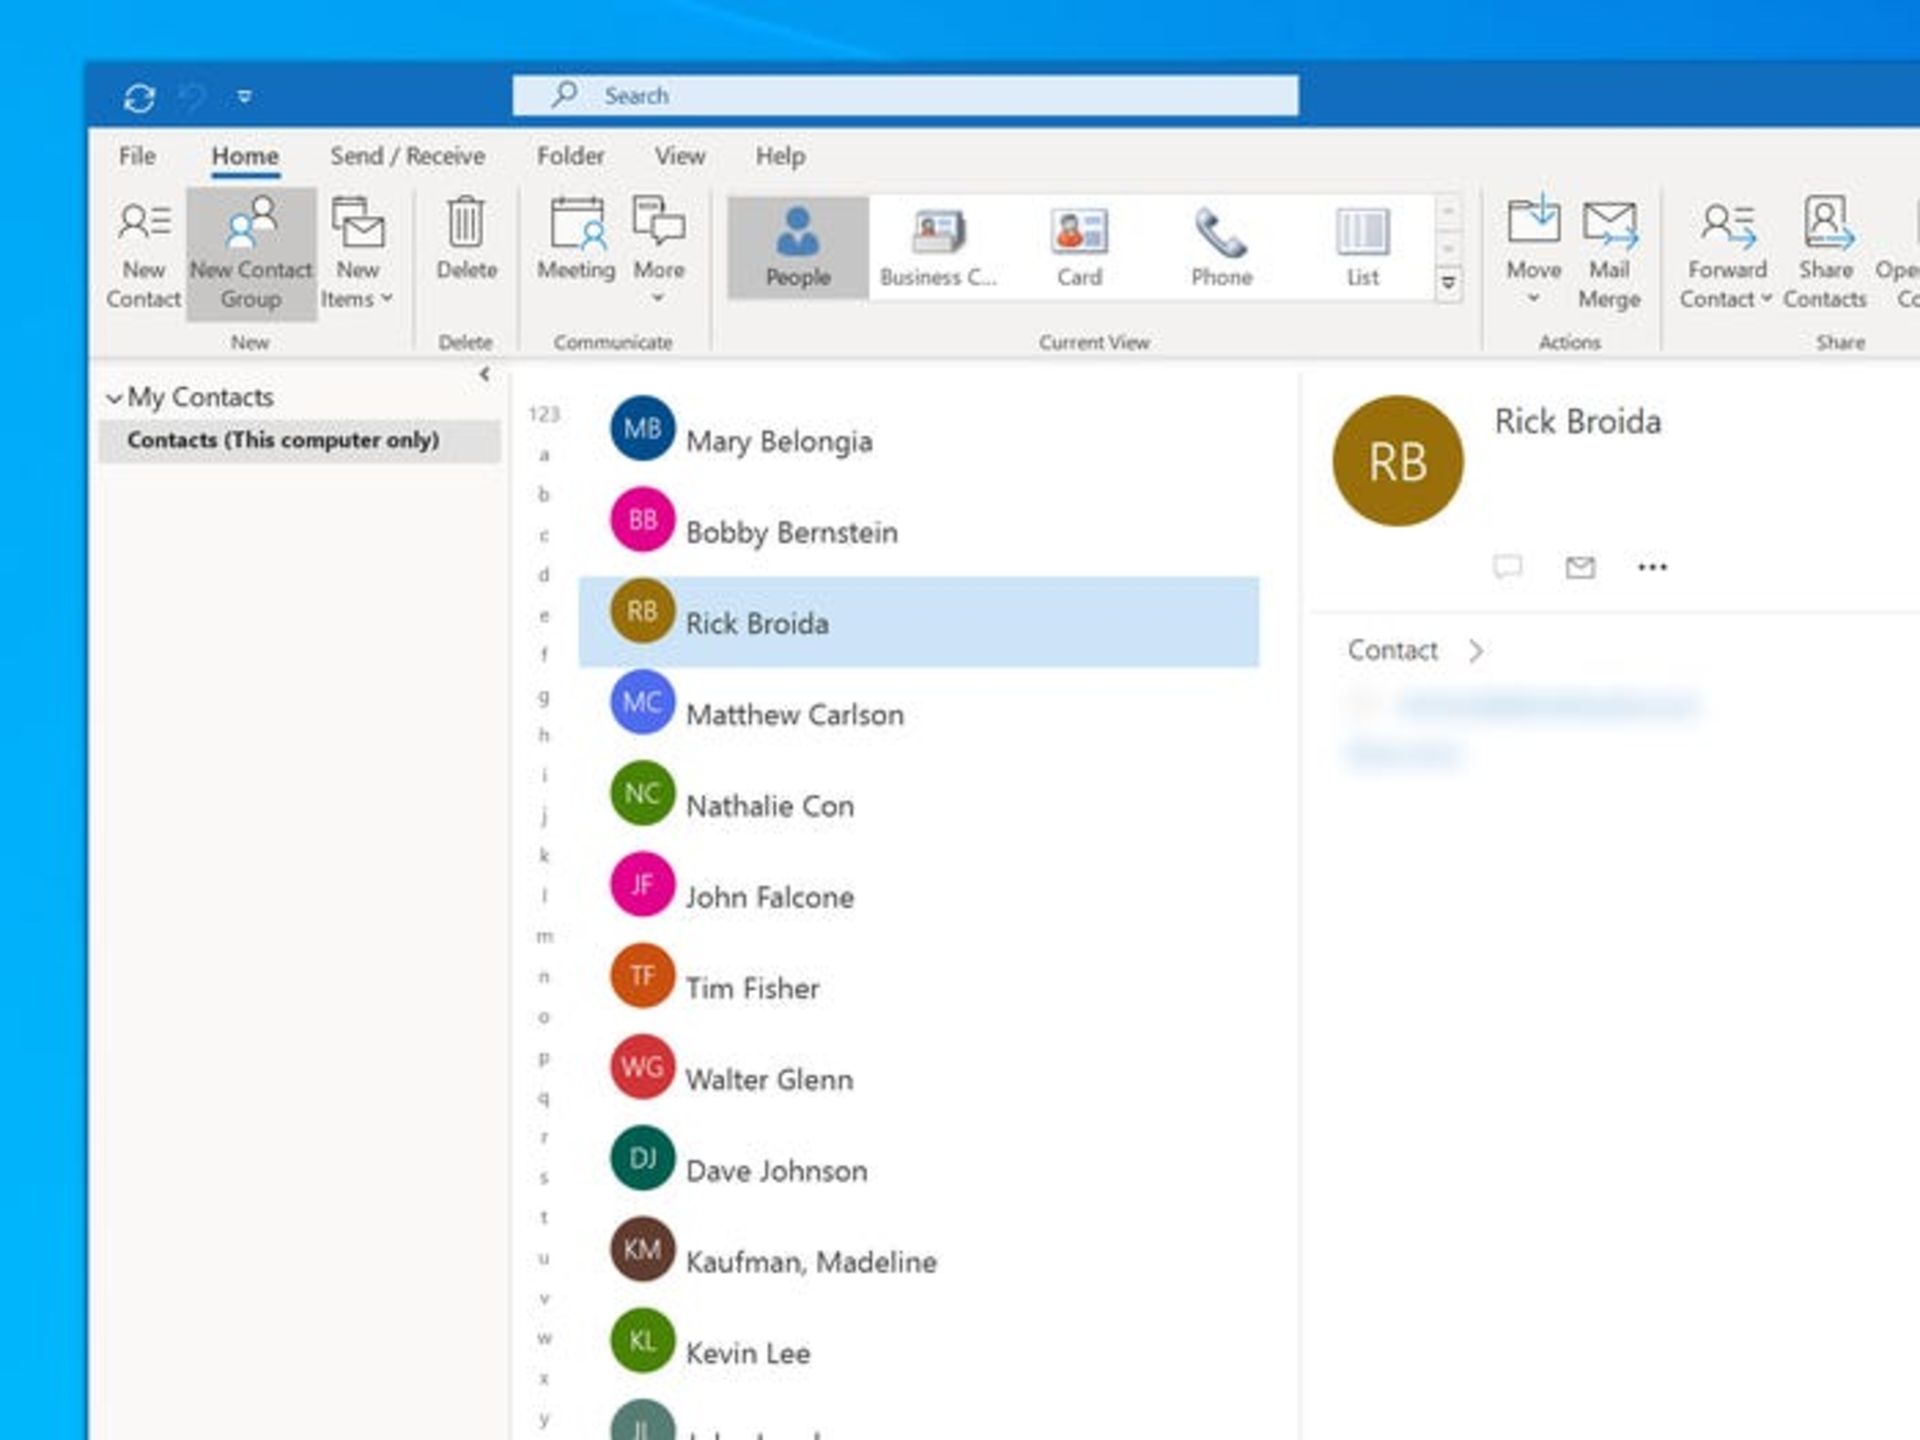
Task: Open the File menu
Action: [137, 156]
